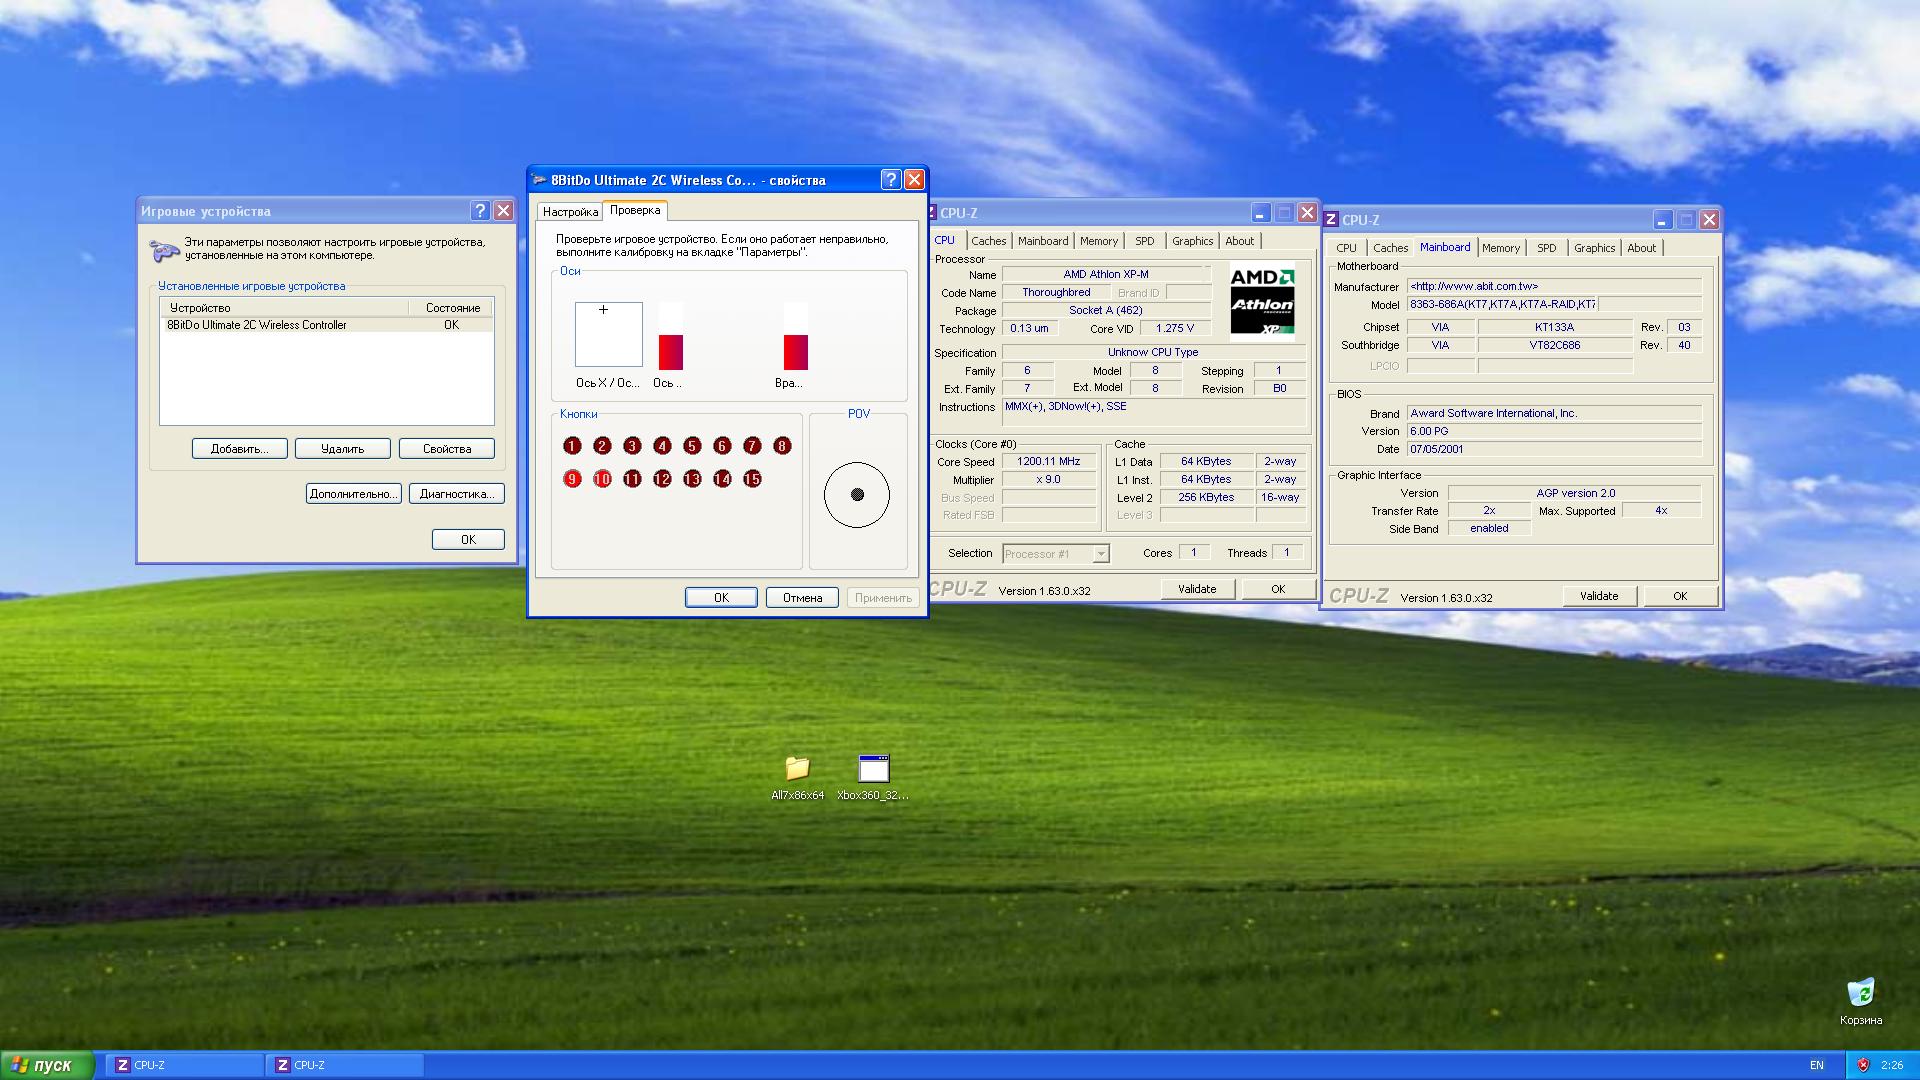
Task: Click the security shield icon in the system tray
Action: 1863,1065
